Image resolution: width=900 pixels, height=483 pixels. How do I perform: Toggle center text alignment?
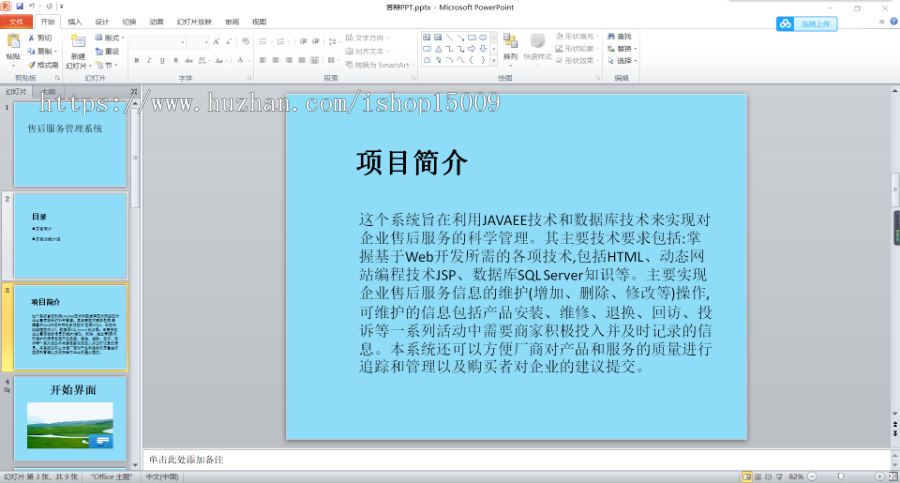tap(276, 60)
